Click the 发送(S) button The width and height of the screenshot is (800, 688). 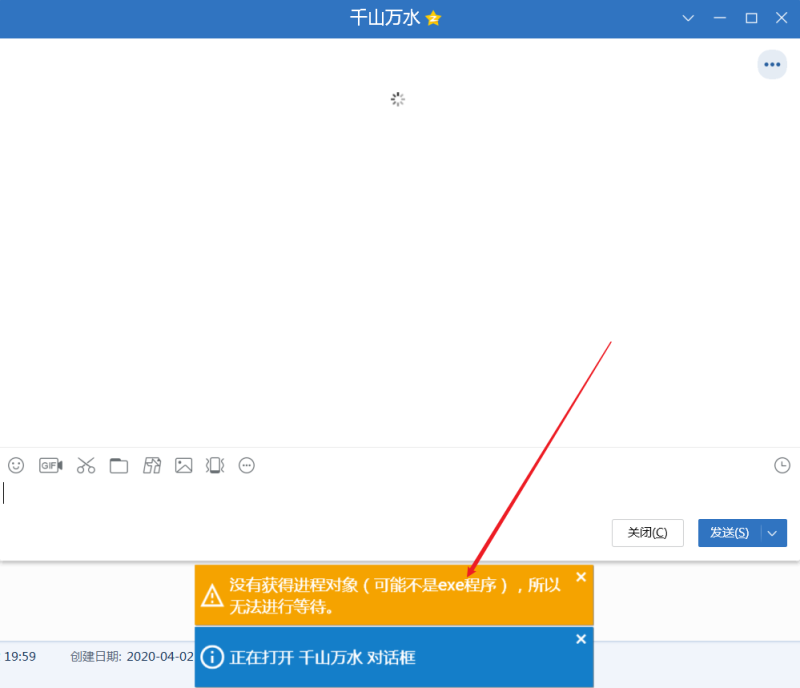(730, 533)
